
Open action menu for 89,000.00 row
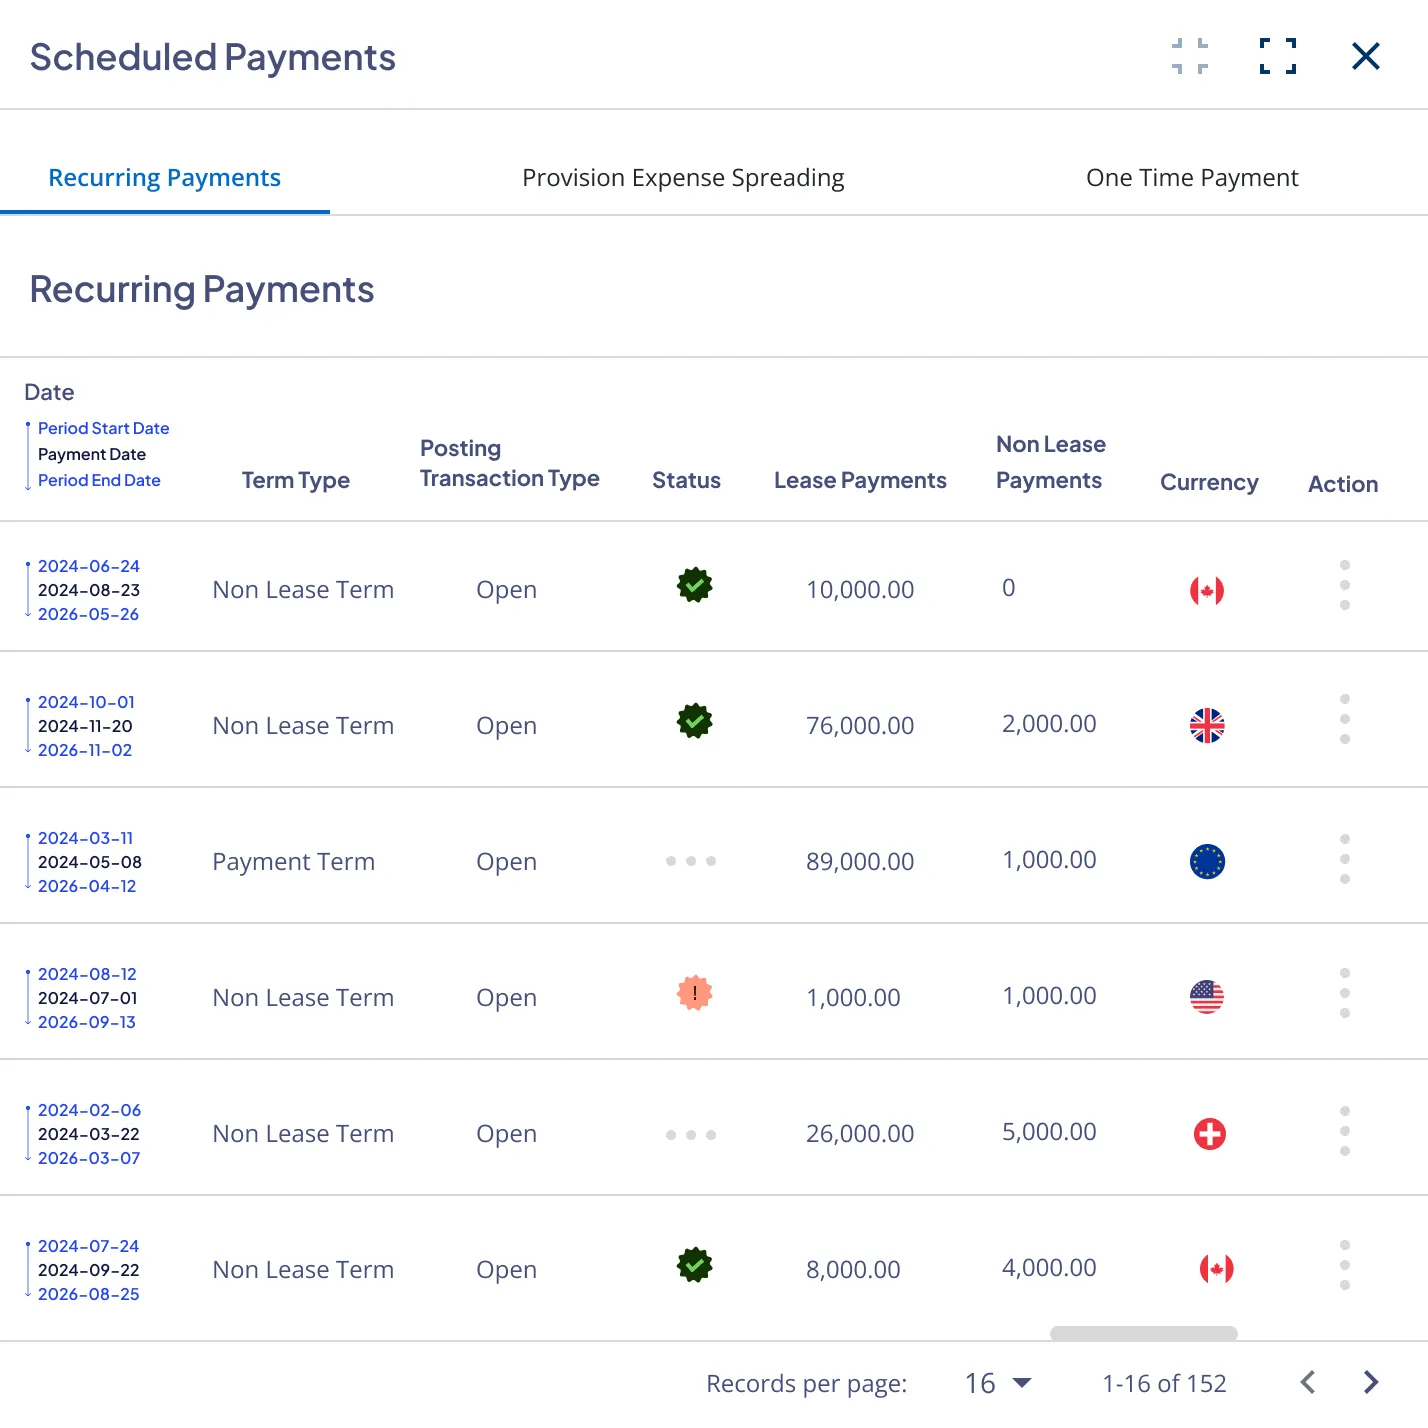(1345, 859)
